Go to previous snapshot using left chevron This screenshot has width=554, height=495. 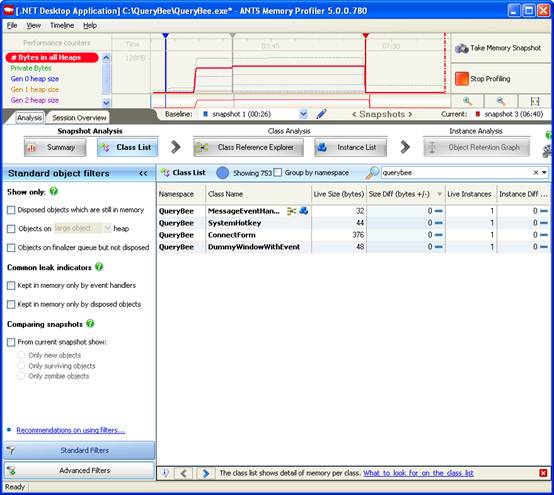[354, 114]
